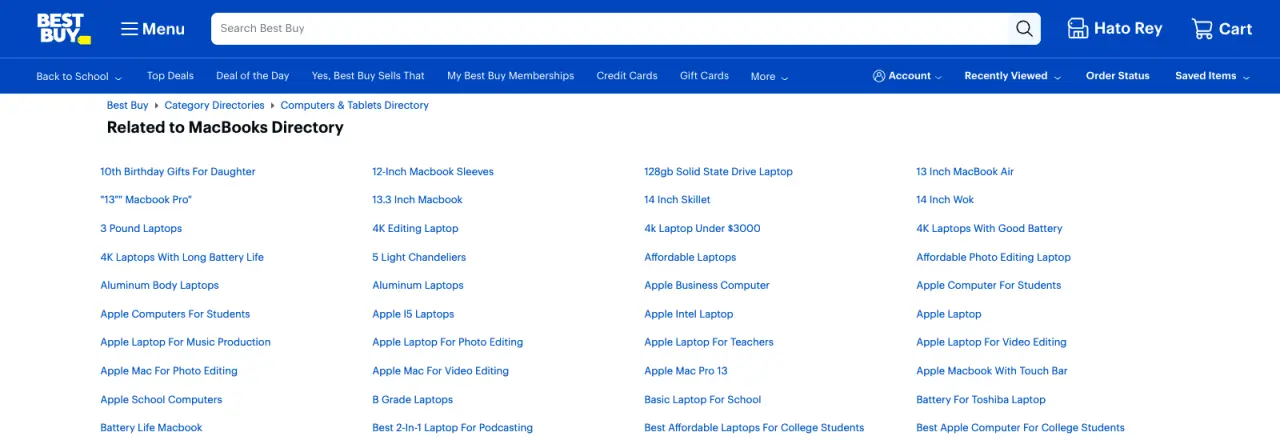Image resolution: width=1280 pixels, height=440 pixels.
Task: Open Best 2-In-1 Laptop For Podcasting
Action: (452, 429)
